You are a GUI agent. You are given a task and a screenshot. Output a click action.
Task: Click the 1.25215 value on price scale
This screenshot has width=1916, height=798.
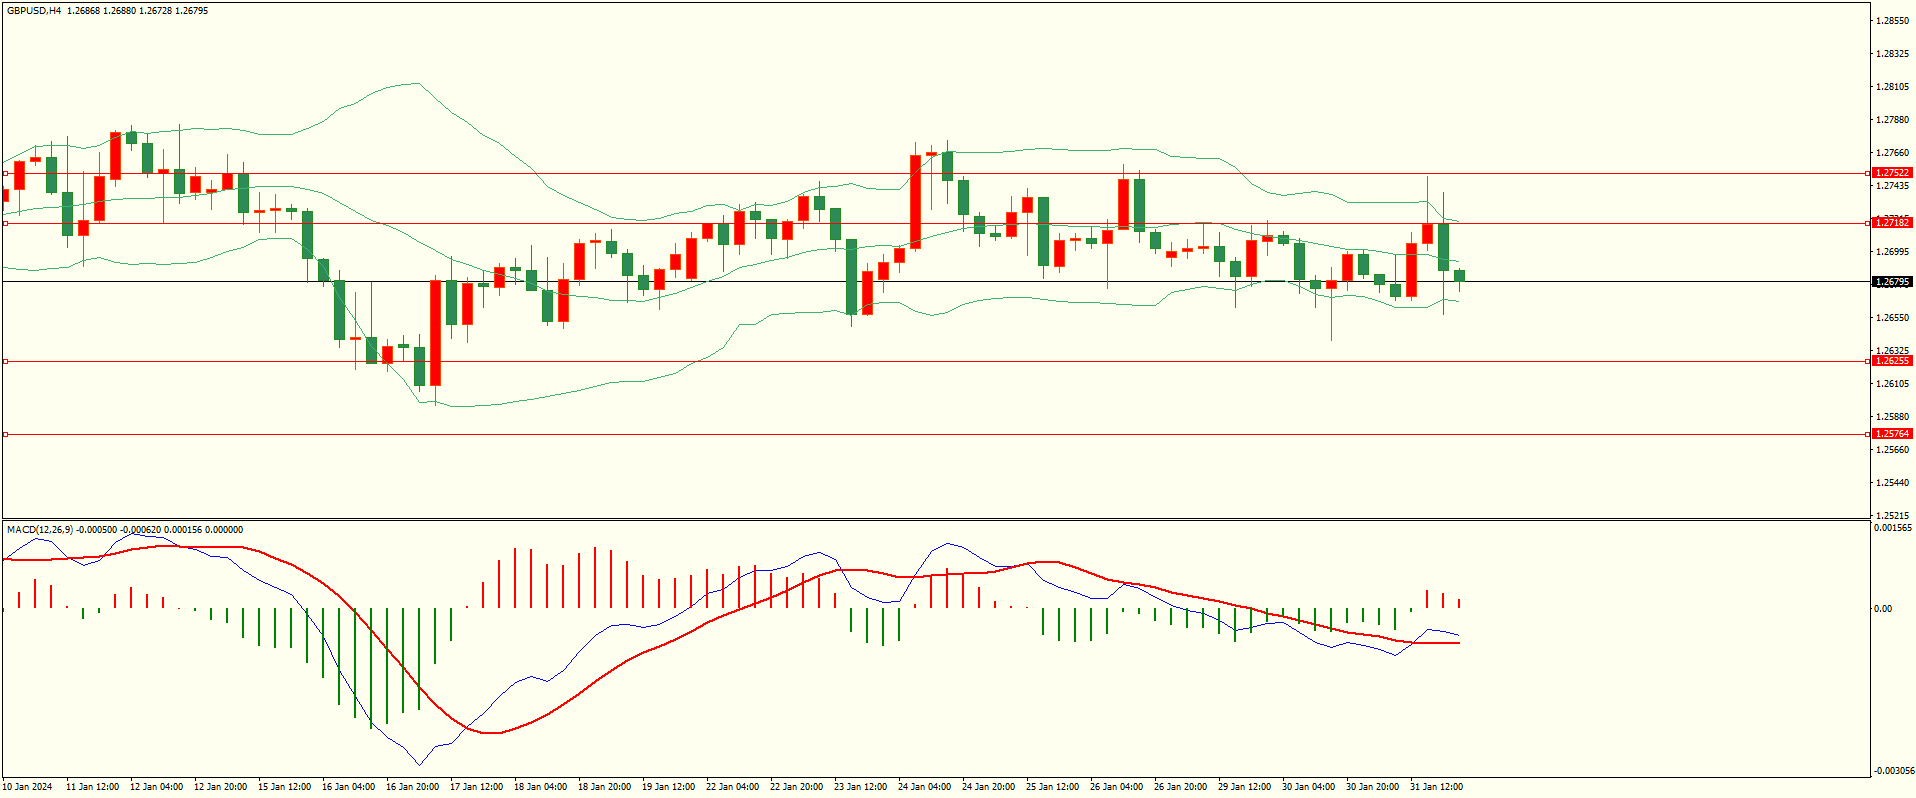pos(1892,516)
